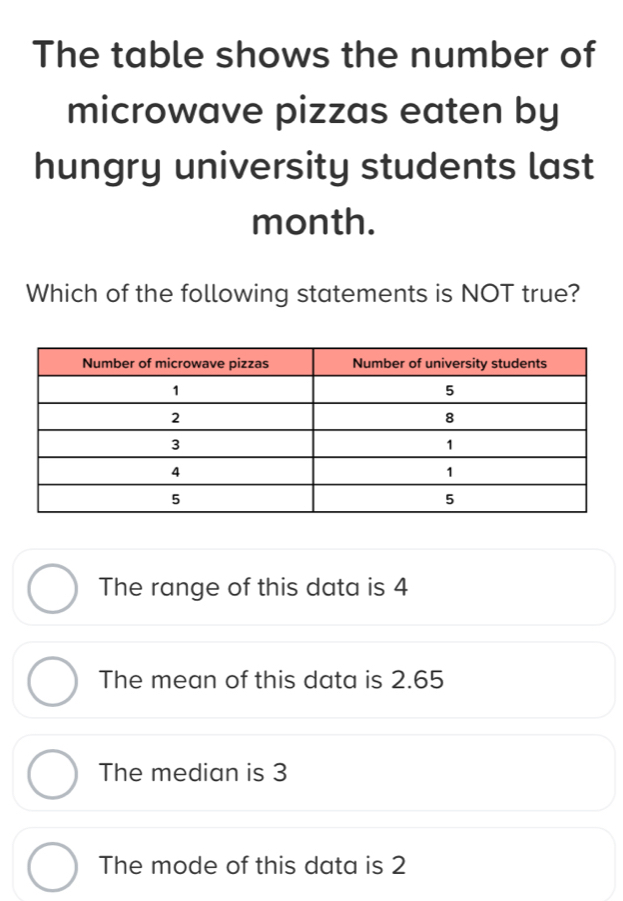Select "The range of this data is 4" radio button
623x901 pixels.
coord(52,588)
